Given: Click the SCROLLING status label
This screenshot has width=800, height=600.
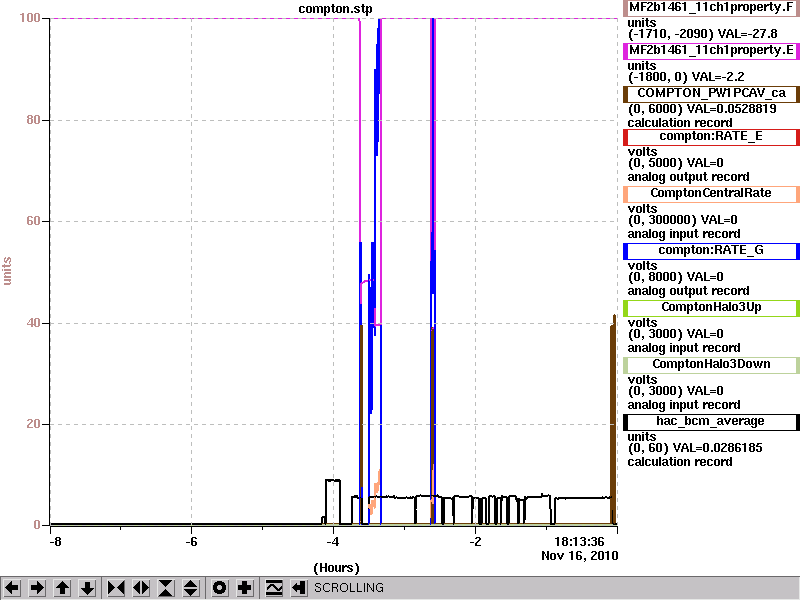Looking at the screenshot, I should click(x=348, y=588).
